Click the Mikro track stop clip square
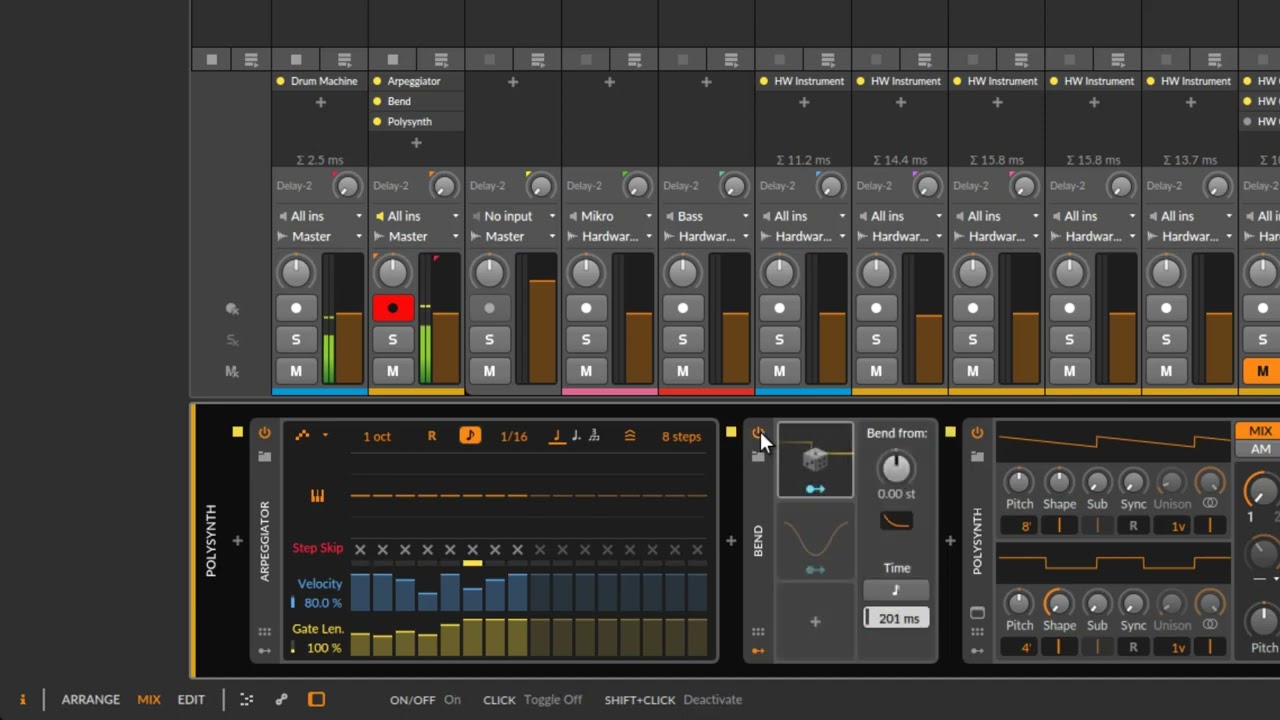 [x=586, y=60]
